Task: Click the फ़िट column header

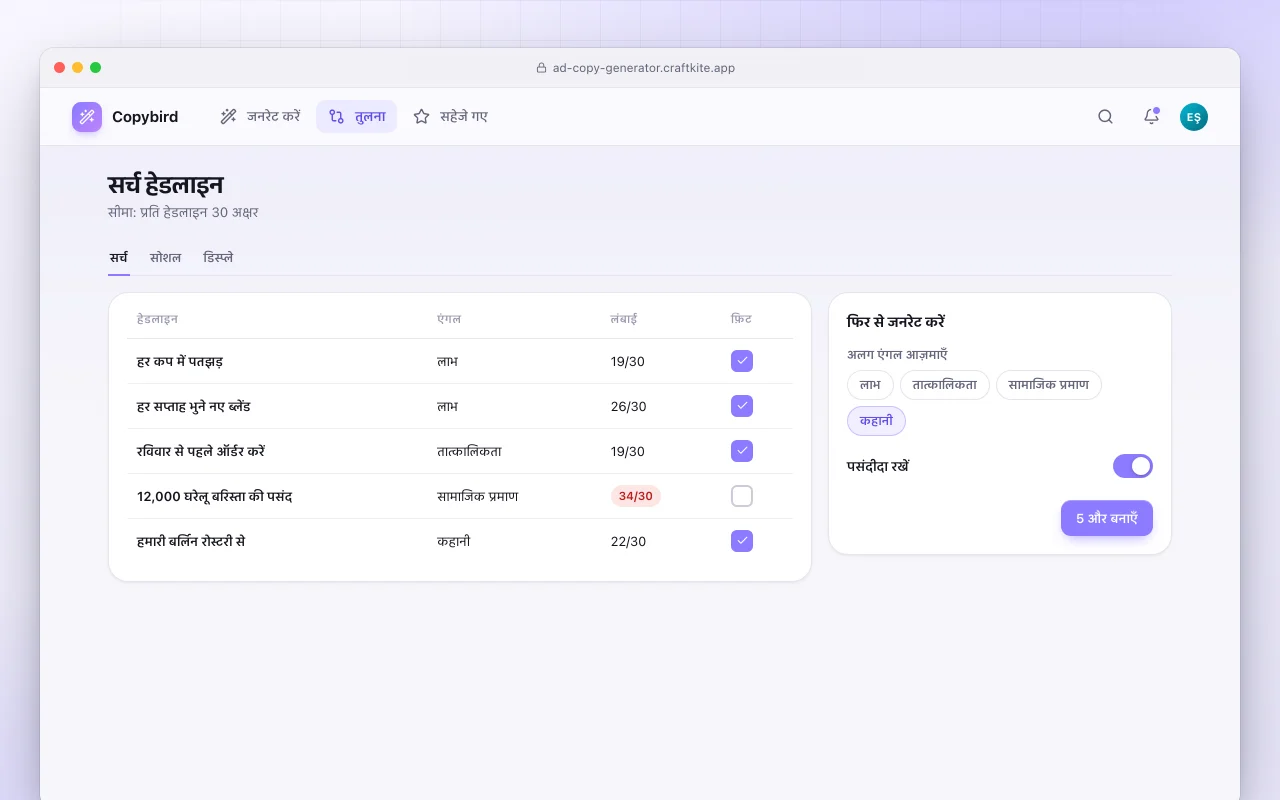Action: pyautogui.click(x=741, y=319)
